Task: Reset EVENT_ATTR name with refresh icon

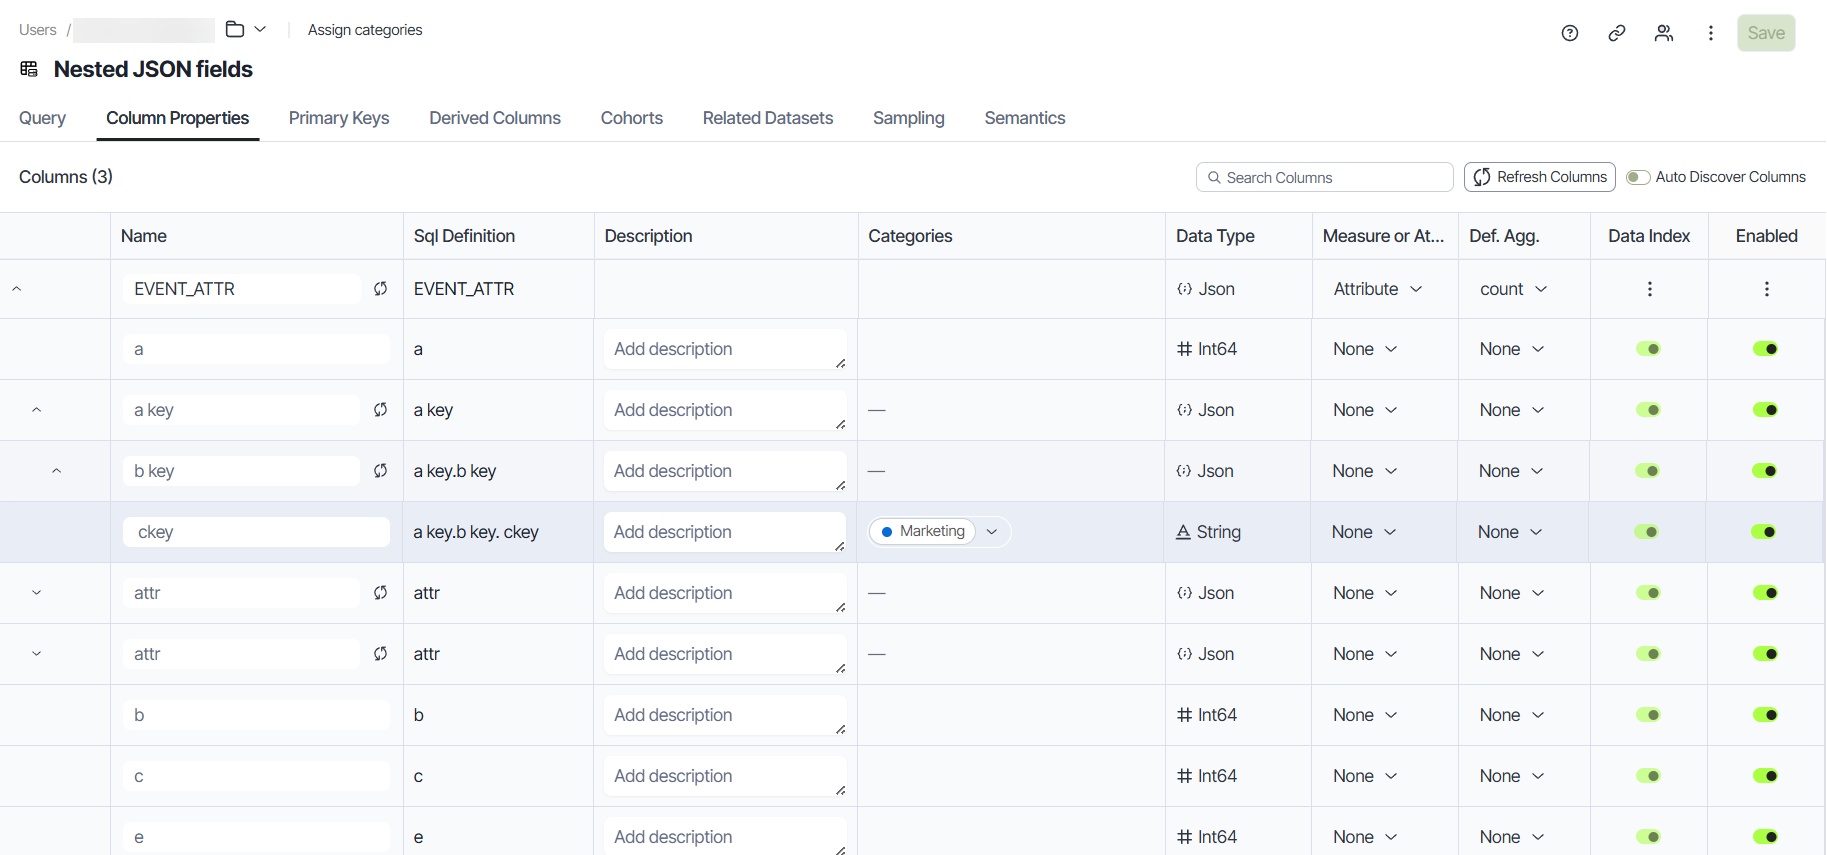Action: [x=381, y=289]
